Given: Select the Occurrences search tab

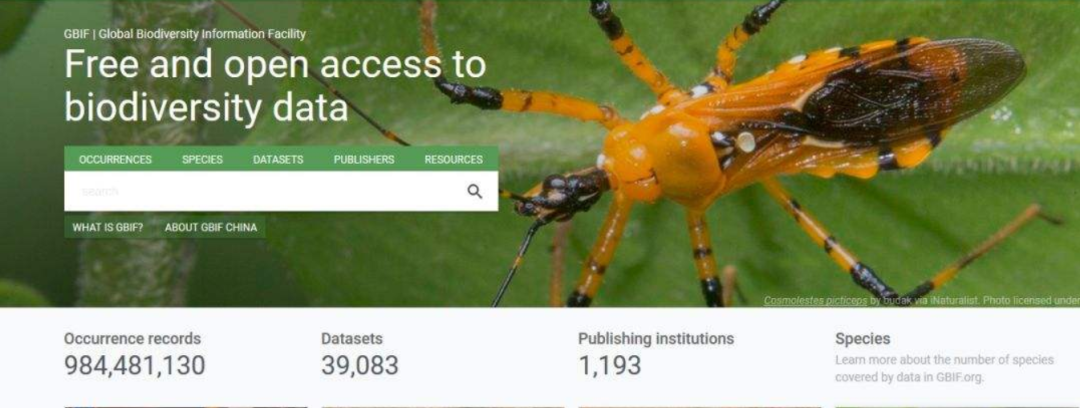Looking at the screenshot, I should coord(115,159).
